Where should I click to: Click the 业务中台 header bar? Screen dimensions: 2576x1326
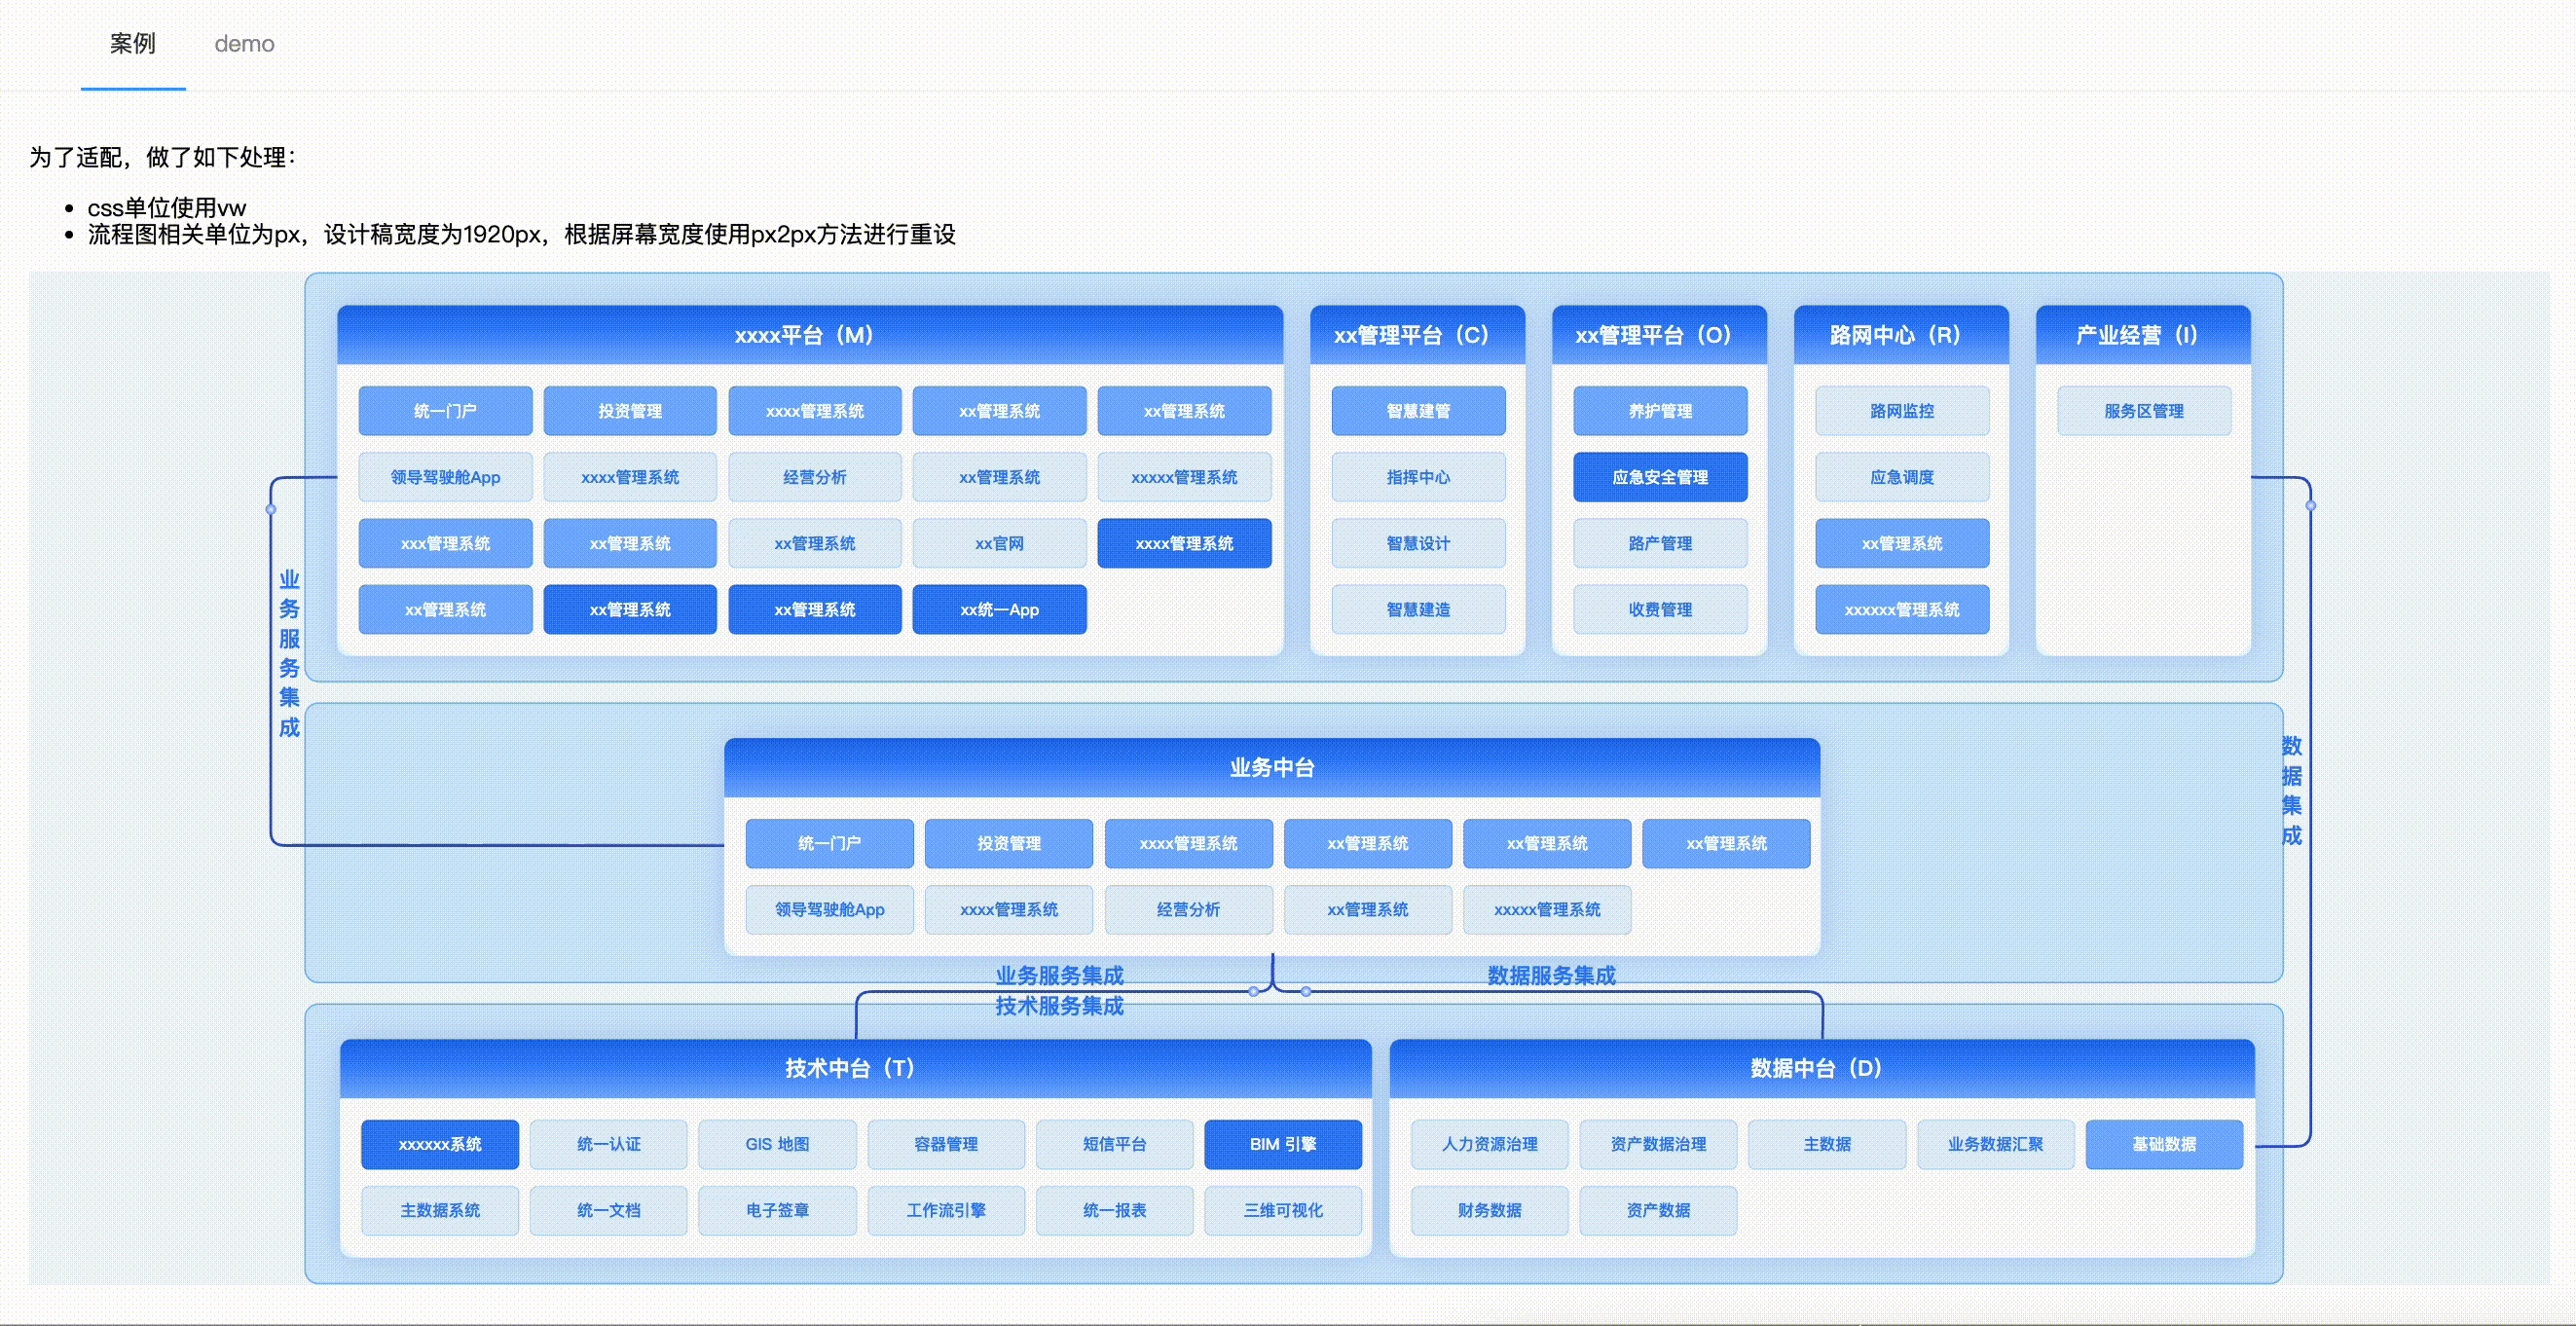point(1271,767)
